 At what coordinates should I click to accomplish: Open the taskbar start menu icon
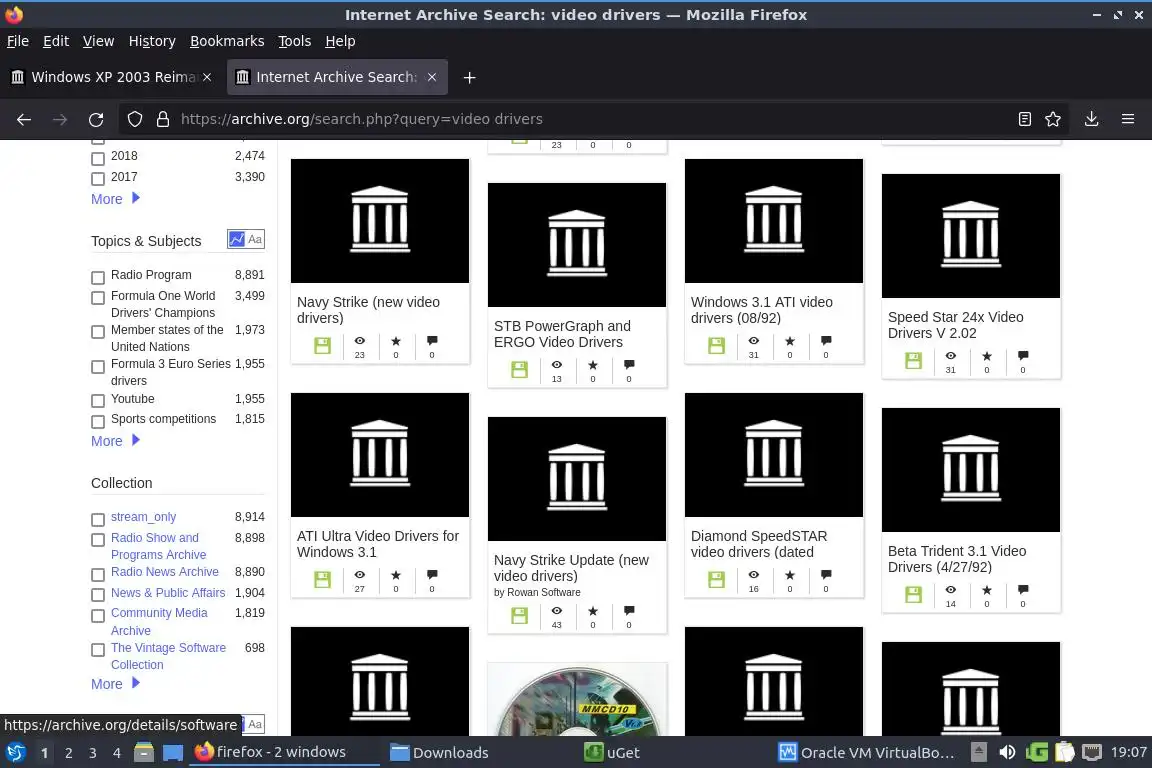15,753
